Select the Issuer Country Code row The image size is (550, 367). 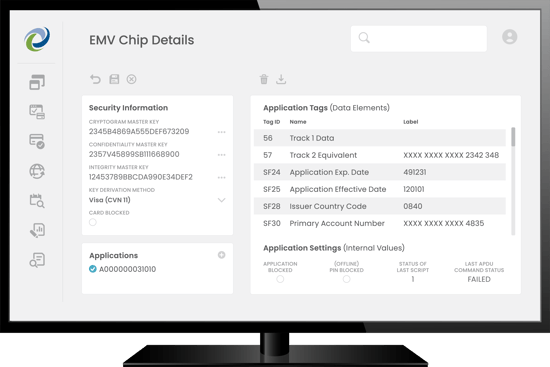[x=380, y=206]
